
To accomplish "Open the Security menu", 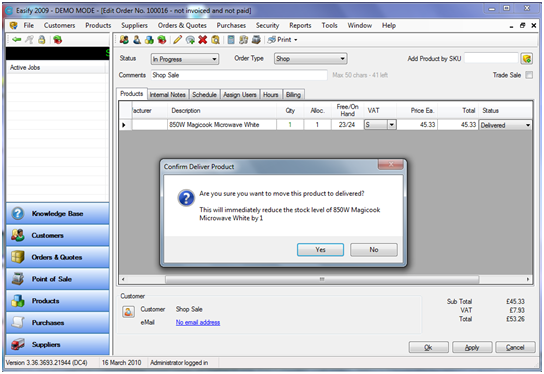I will coord(267,25).
